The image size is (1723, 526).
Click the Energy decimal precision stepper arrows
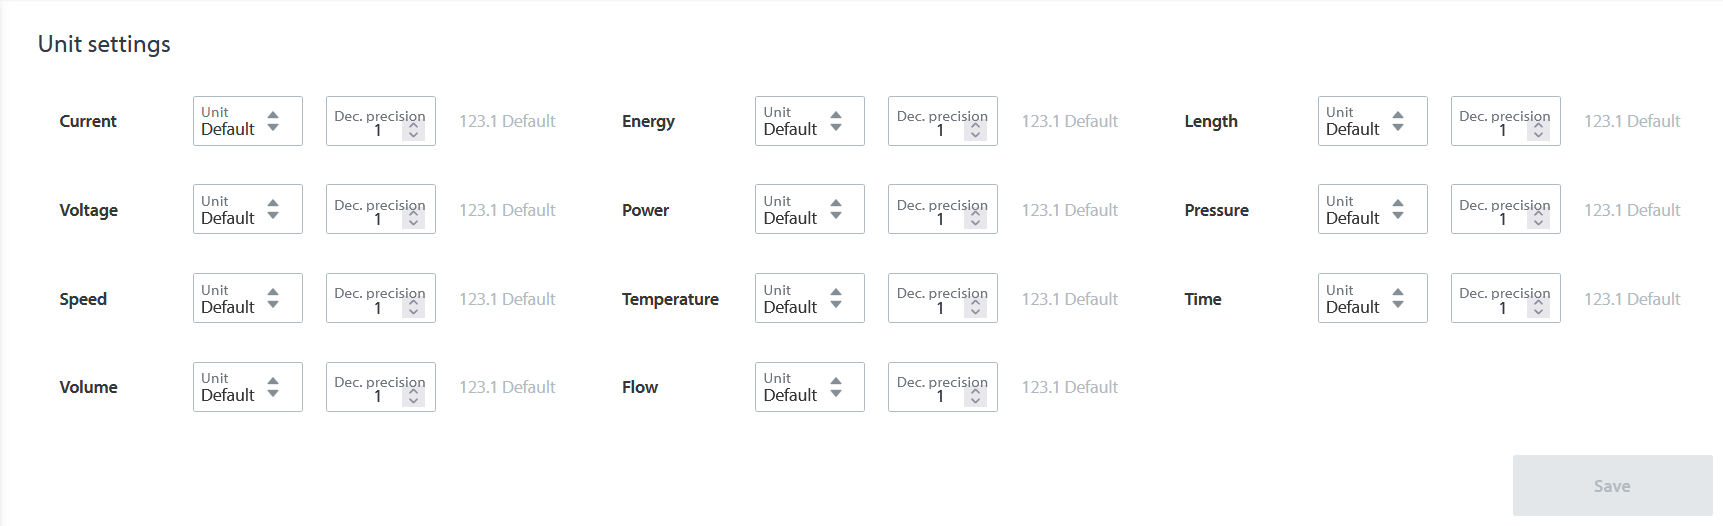point(976,131)
